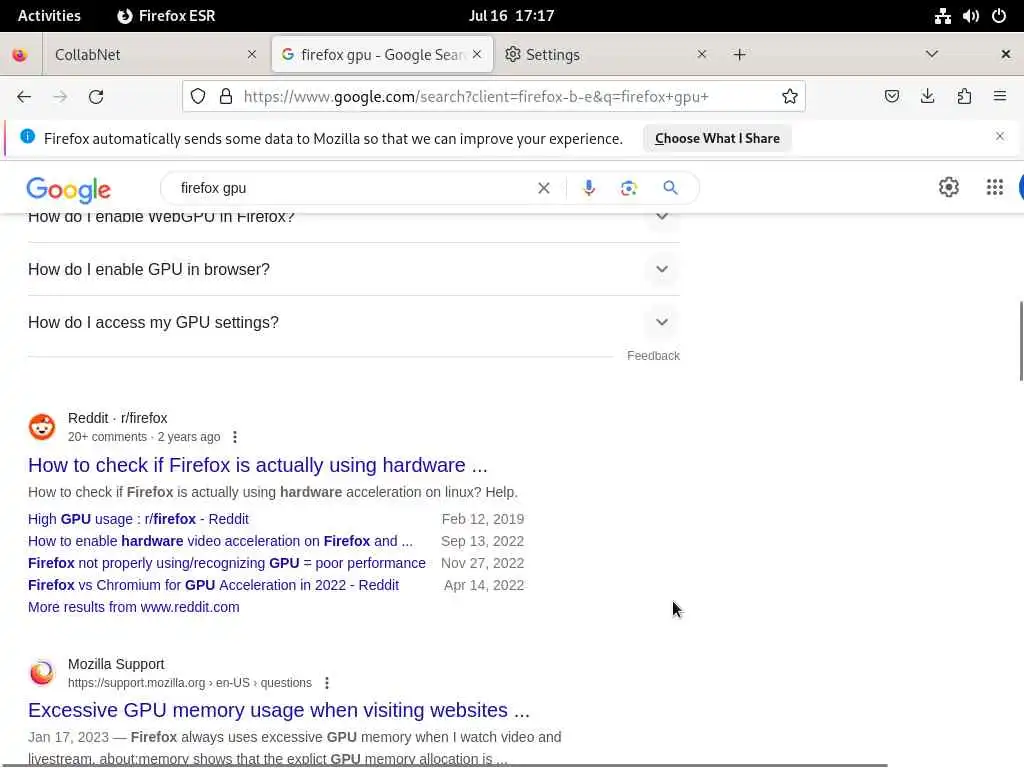Click the page vertical scrollbar

click(1021, 341)
